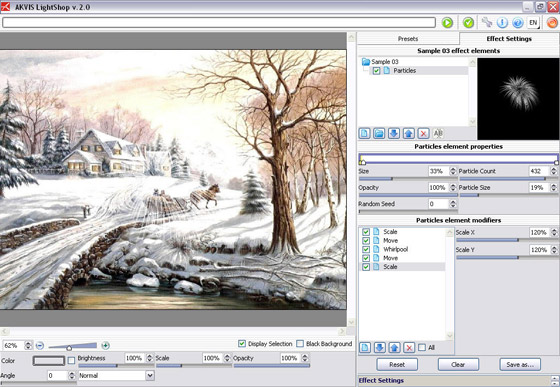This screenshot has height=387, width=560.
Task: Toggle the second Move modifier checkbox
Action: tap(366, 258)
